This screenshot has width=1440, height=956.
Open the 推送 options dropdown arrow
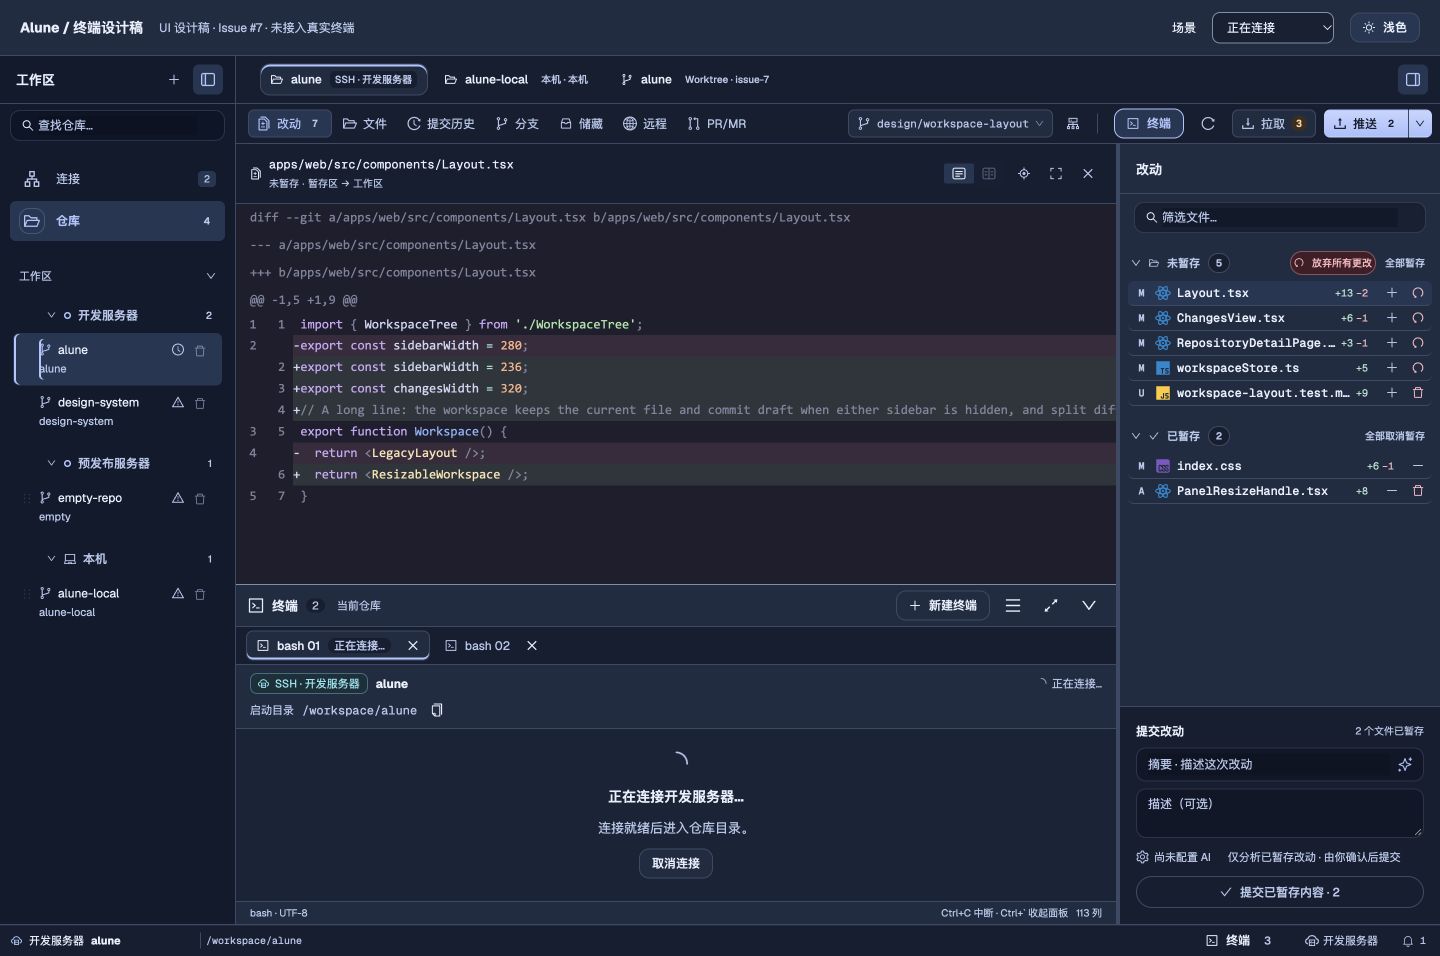click(x=1420, y=124)
